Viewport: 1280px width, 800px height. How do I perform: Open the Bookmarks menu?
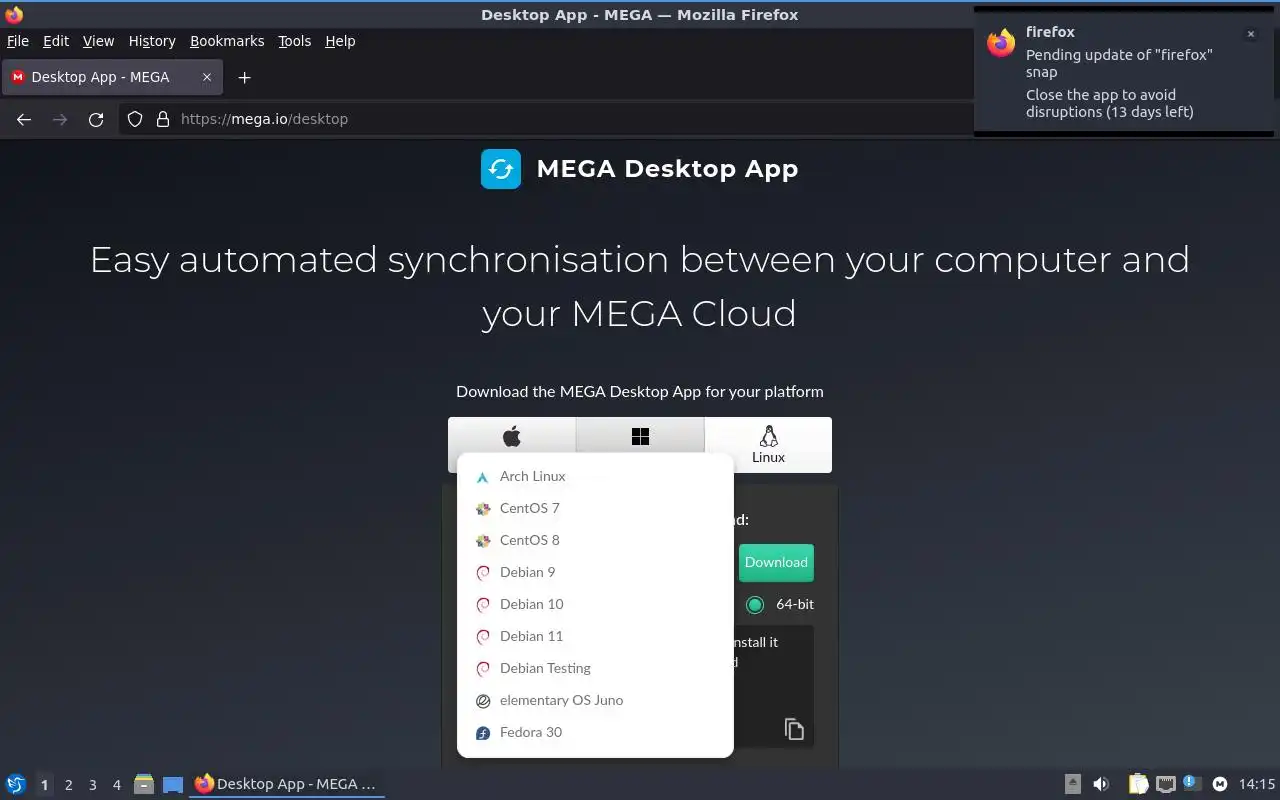point(227,41)
